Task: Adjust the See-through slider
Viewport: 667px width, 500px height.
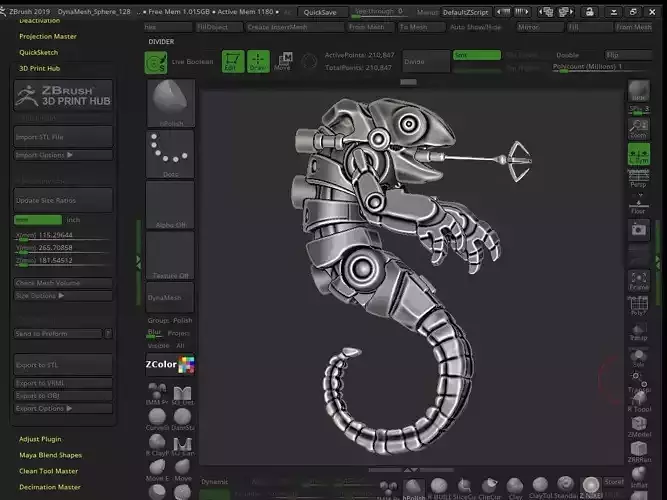Action: (378, 12)
